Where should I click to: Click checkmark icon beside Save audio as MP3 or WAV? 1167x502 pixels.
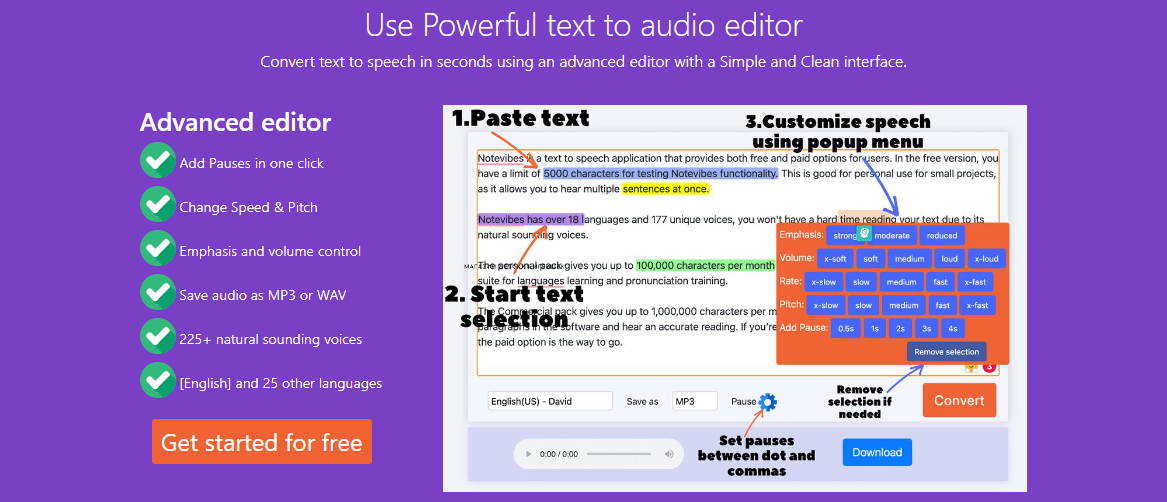click(x=157, y=293)
